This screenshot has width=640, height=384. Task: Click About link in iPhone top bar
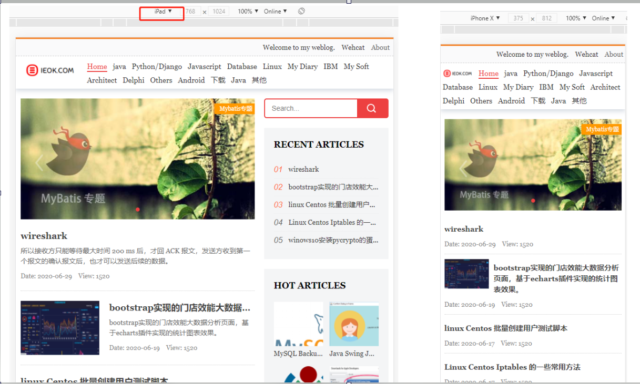(613, 54)
